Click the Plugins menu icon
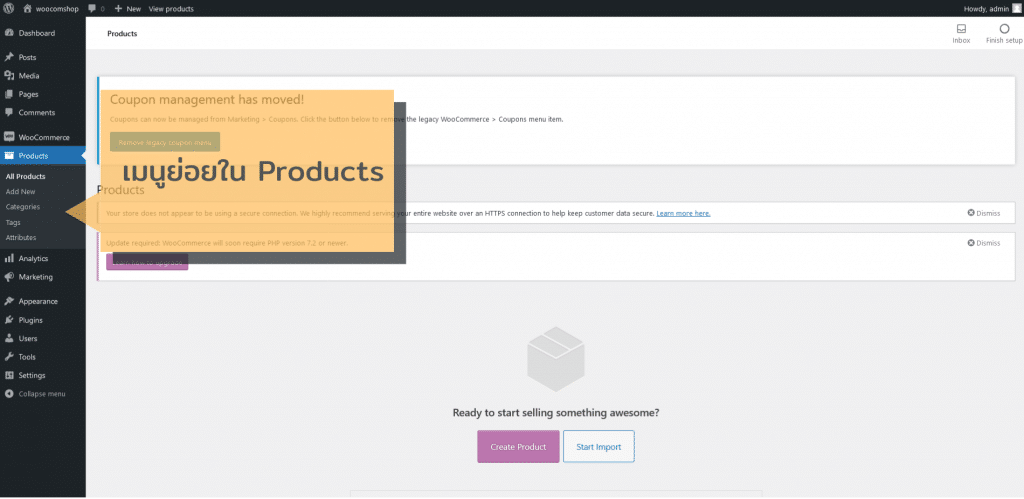The height and width of the screenshot is (499, 1024). (x=9, y=320)
